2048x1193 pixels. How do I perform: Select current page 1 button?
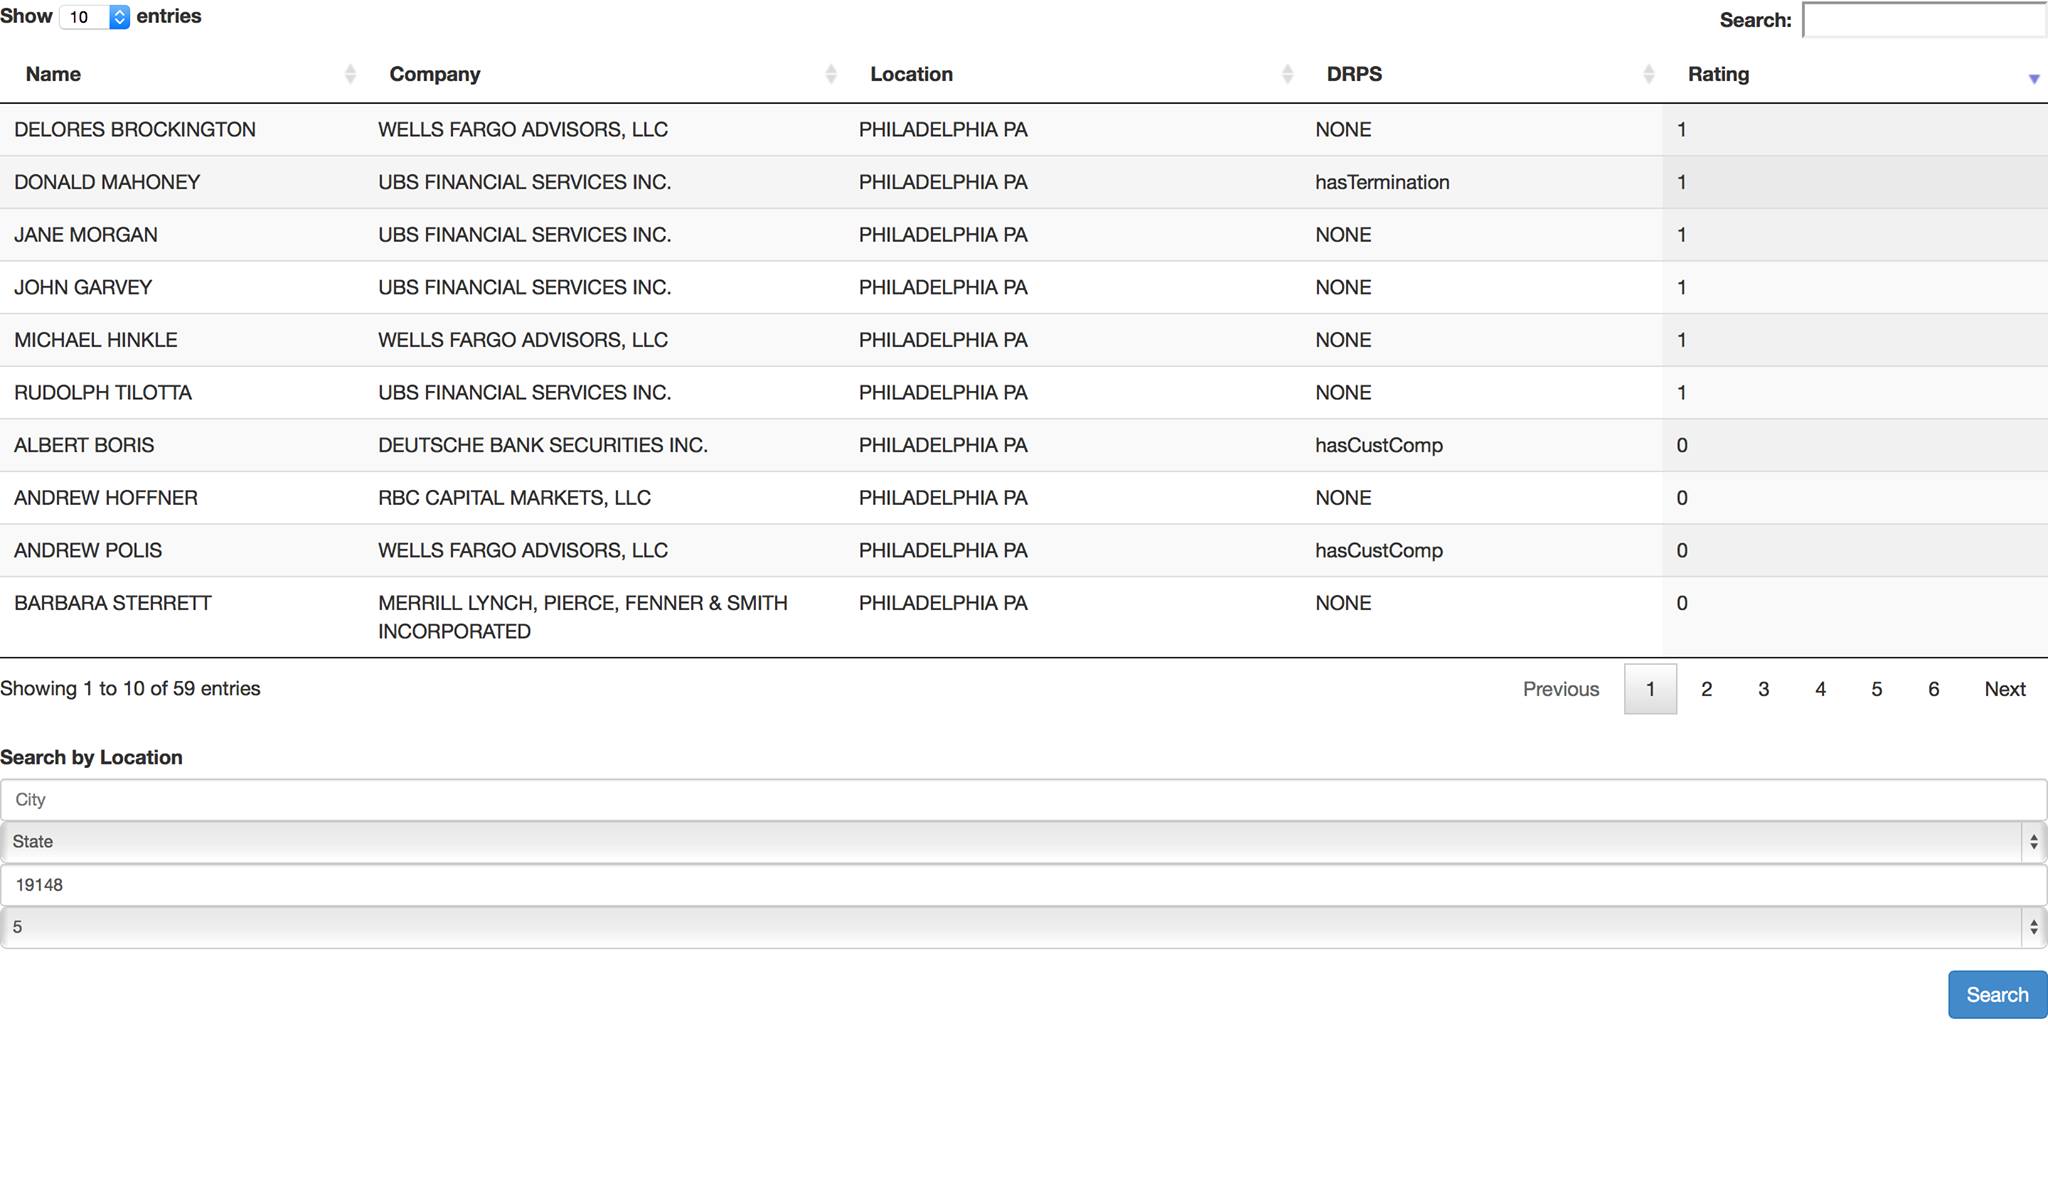click(1650, 689)
